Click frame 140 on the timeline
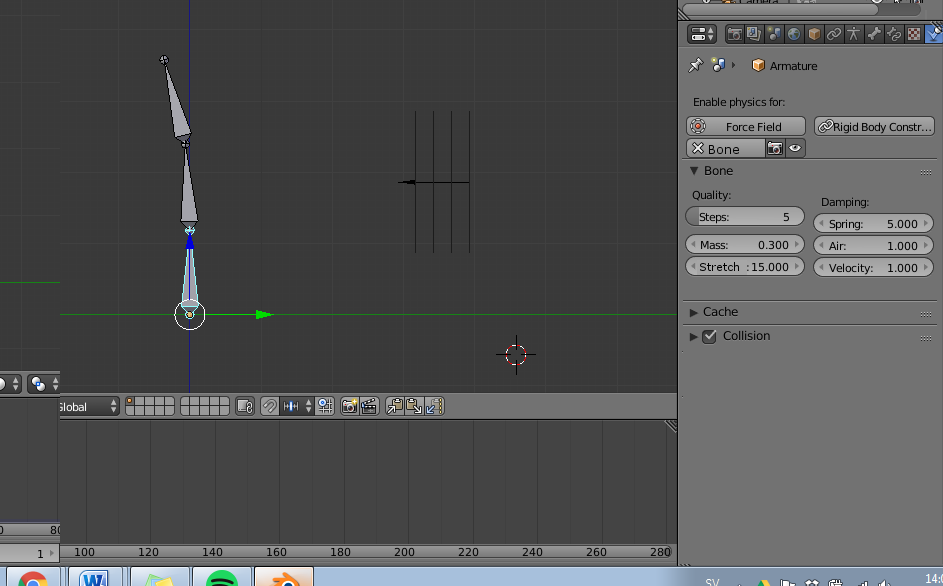 tap(212, 552)
